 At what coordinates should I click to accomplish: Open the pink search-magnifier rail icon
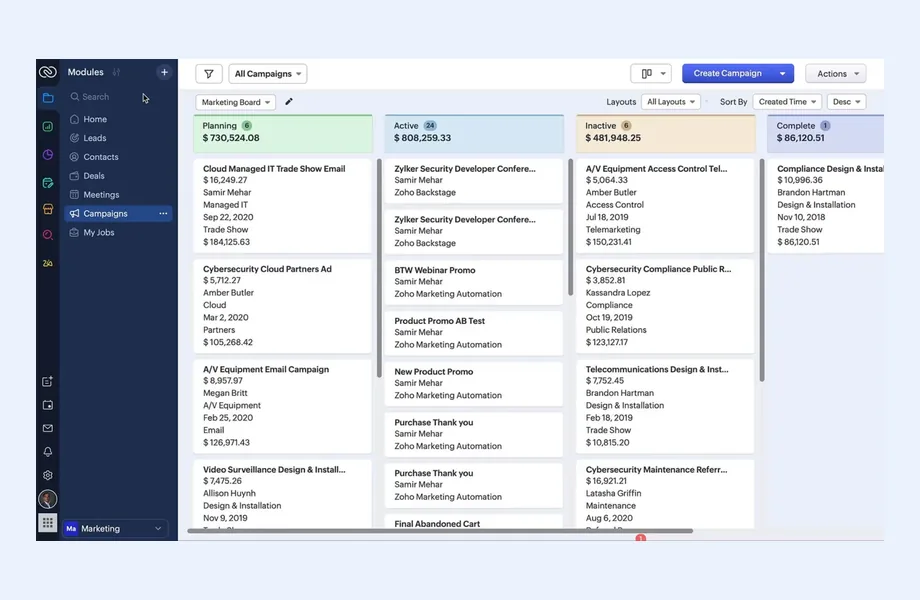[48, 235]
